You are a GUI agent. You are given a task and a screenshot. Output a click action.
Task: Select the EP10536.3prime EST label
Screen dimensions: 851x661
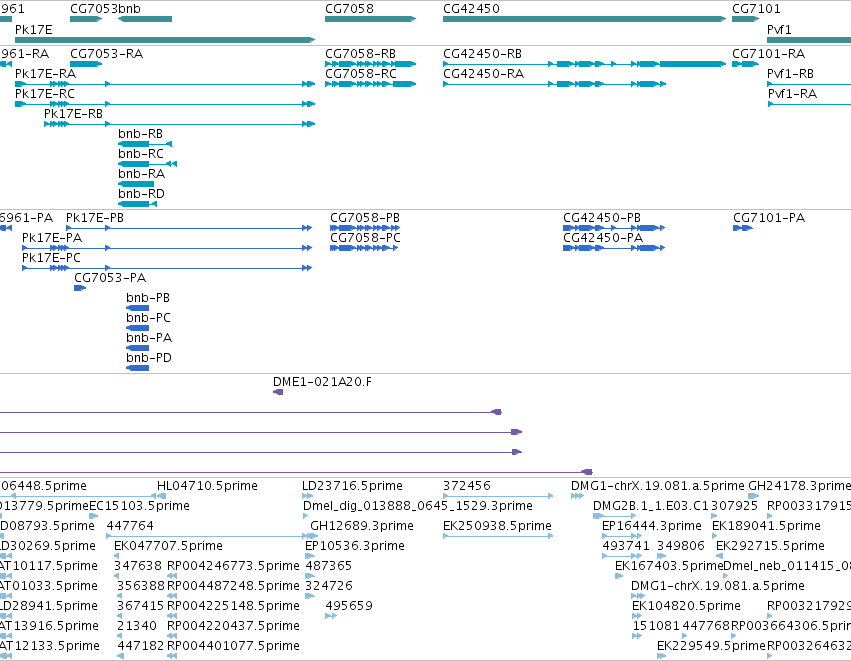[x=355, y=546]
